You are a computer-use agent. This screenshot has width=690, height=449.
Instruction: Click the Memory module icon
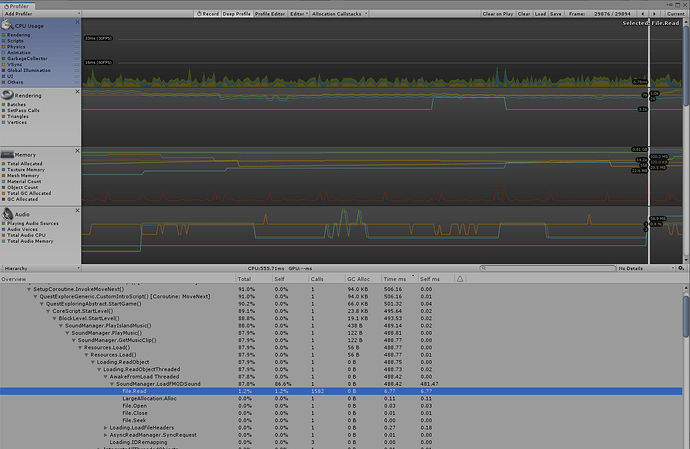click(x=7, y=155)
